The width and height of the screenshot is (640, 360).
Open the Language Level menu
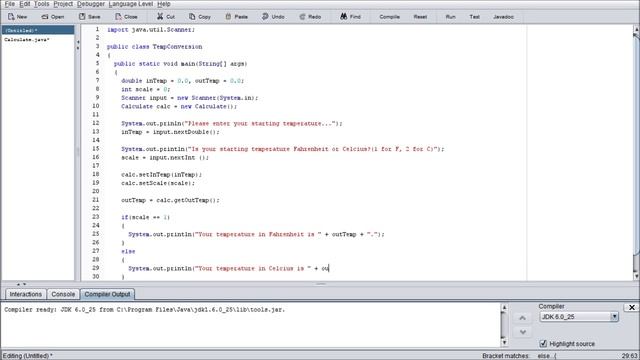point(131,4)
